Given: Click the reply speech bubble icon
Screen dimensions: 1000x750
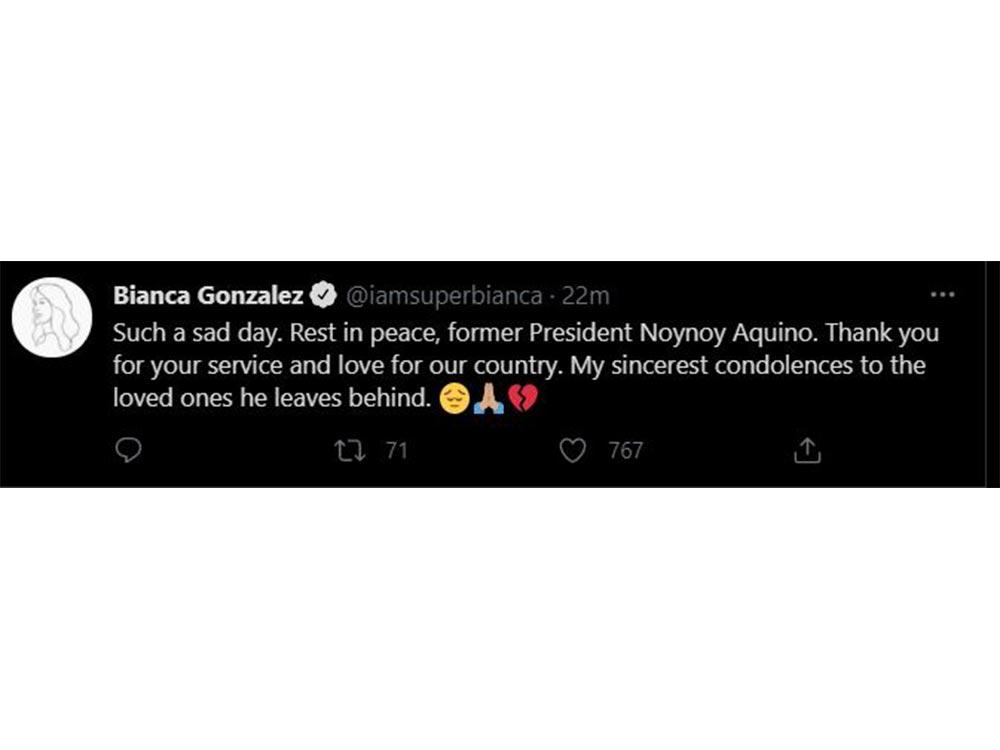Looking at the screenshot, I should pyautogui.click(x=128, y=451).
